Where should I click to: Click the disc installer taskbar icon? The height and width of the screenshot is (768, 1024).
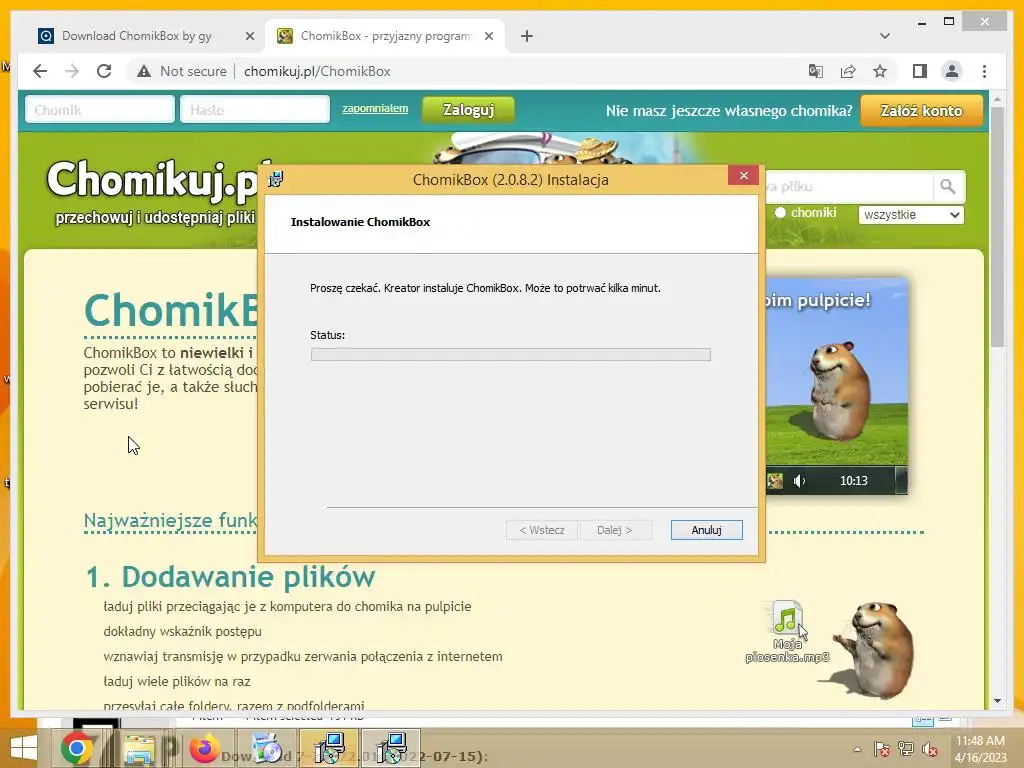click(267, 749)
